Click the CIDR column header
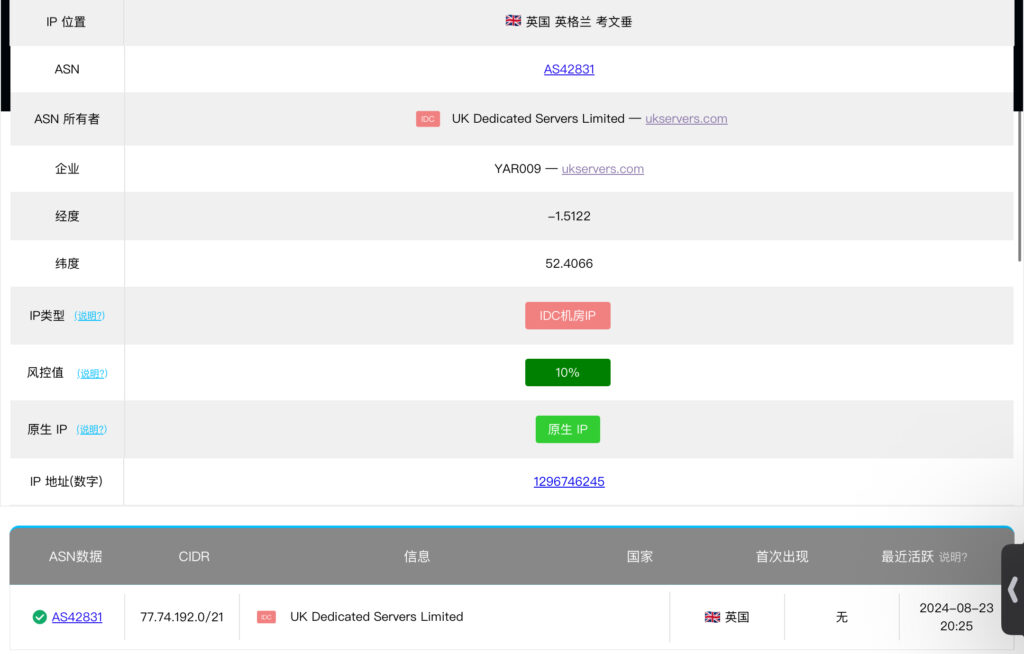This screenshot has width=1024, height=654. pyautogui.click(x=194, y=556)
